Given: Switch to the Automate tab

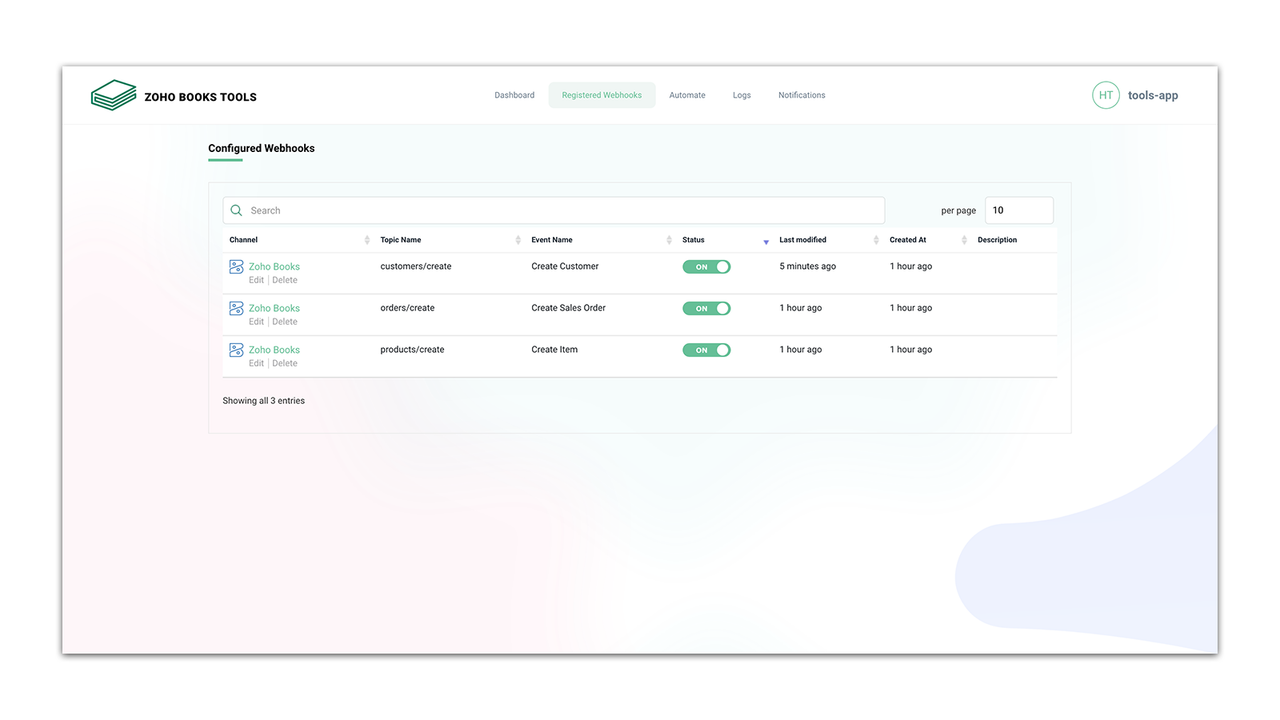Looking at the screenshot, I should [687, 95].
